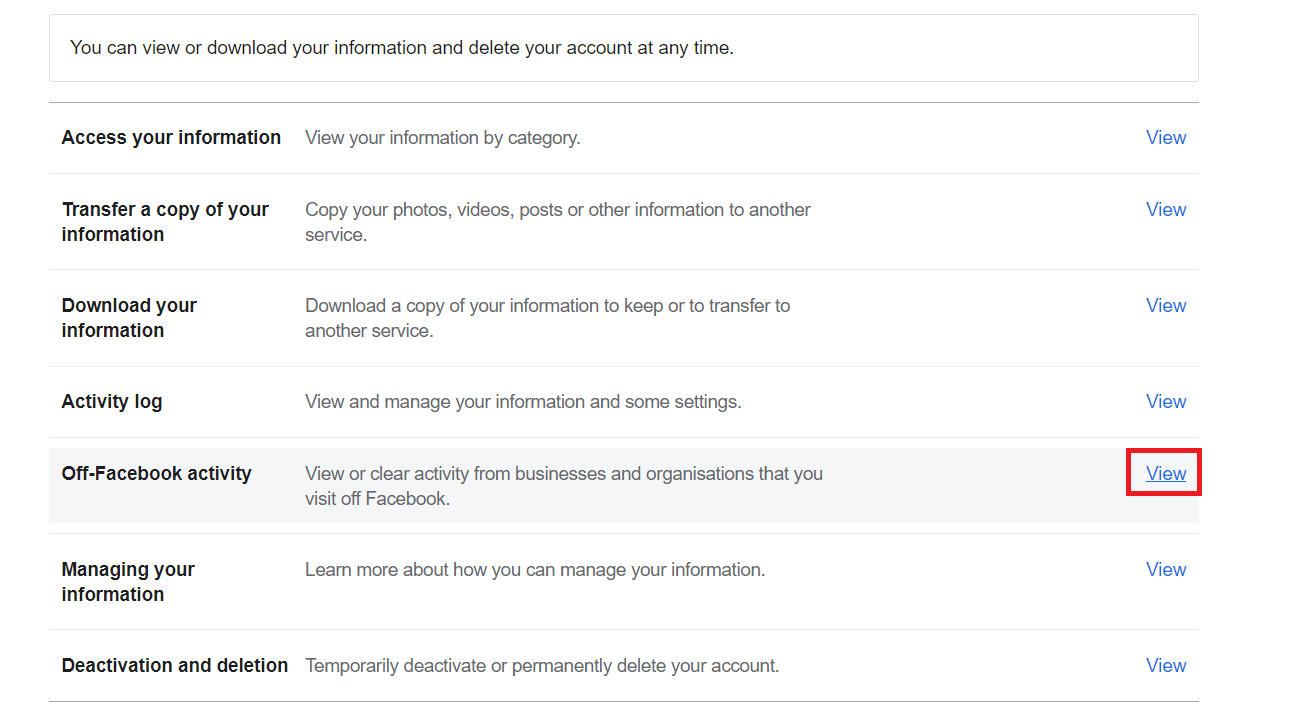Screen dimensions: 1291x726
Task: Click 'Learn more about how you can manage' description
Action: pos(535,570)
